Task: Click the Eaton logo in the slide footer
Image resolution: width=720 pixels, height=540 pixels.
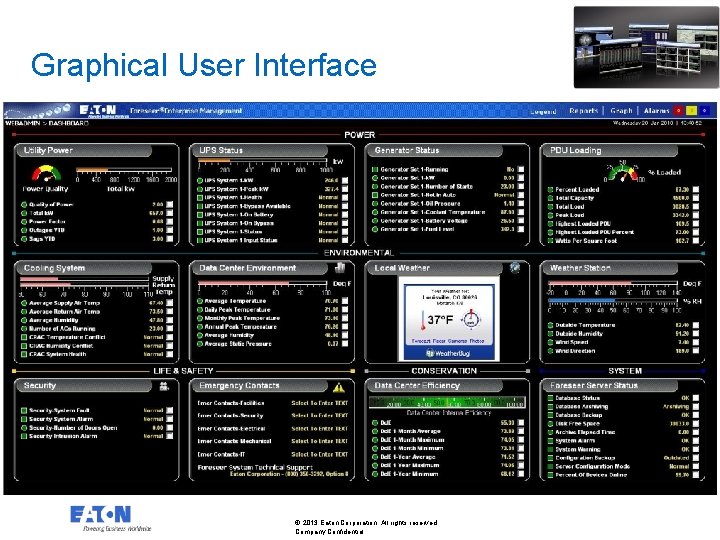Action: pyautogui.click(x=101, y=514)
